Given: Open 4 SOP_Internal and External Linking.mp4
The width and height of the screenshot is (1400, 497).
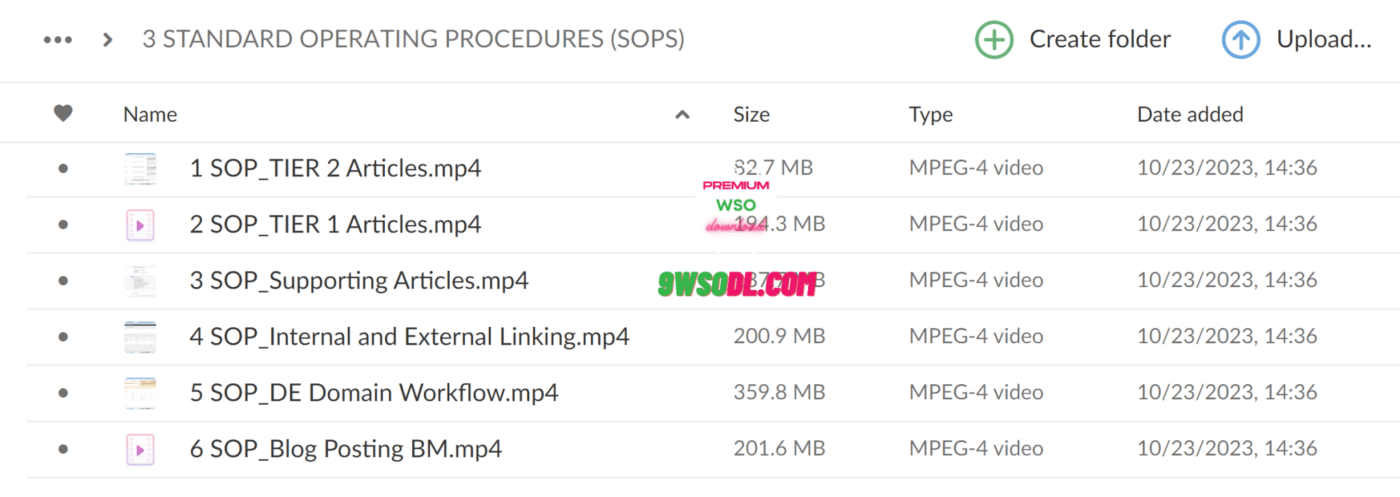Looking at the screenshot, I should coord(409,337).
